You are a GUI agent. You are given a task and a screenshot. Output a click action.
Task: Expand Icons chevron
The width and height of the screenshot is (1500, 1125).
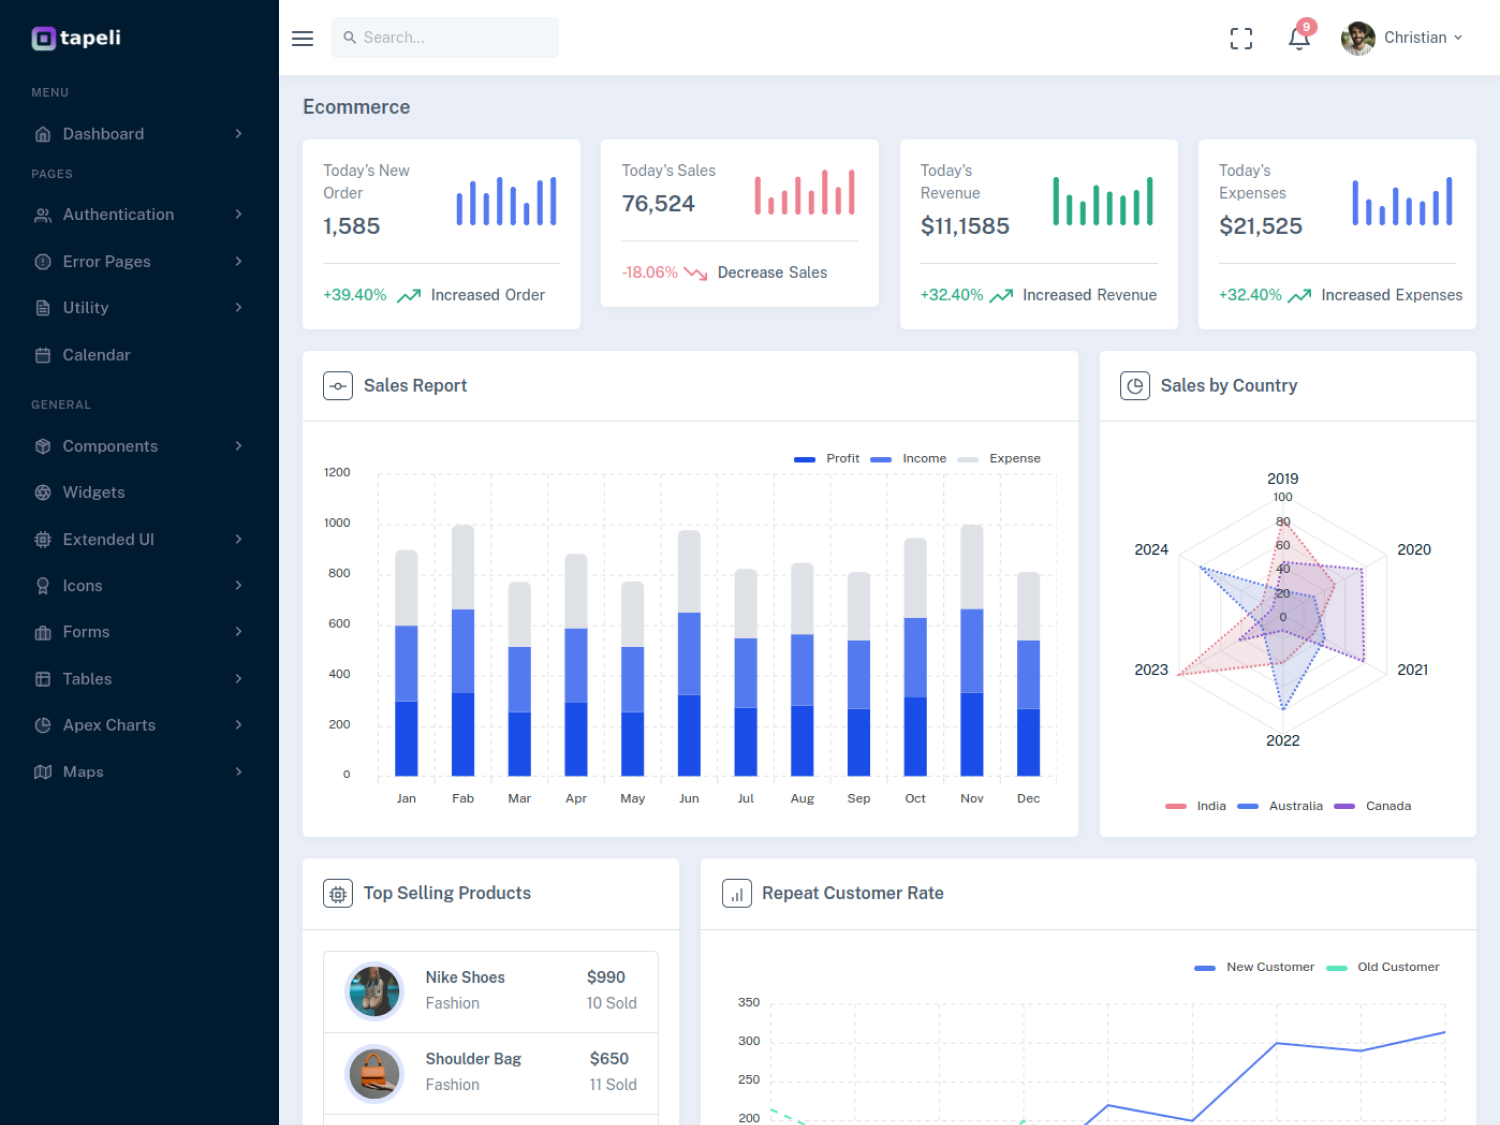pos(238,586)
